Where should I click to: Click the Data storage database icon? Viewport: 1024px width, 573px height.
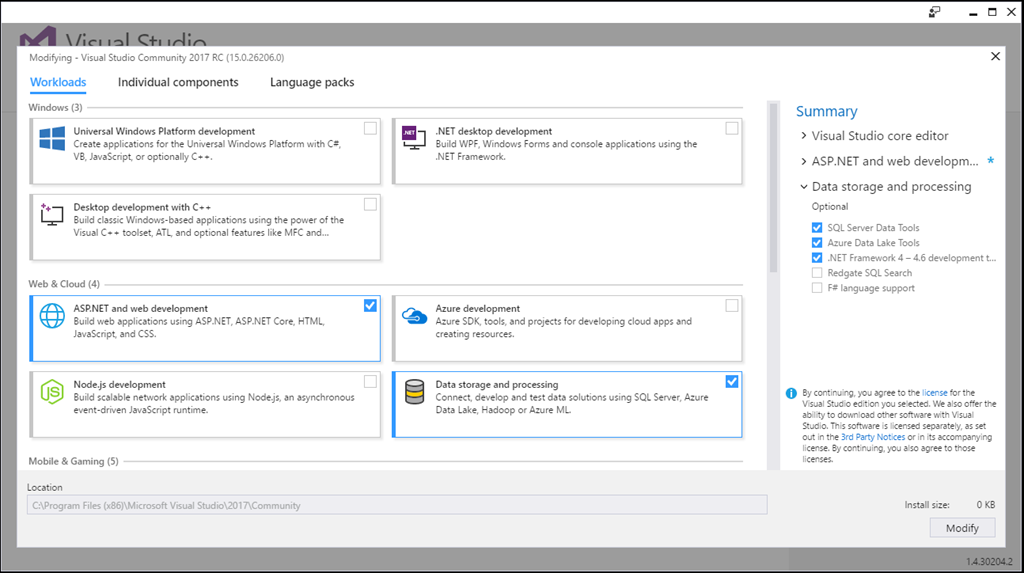[x=414, y=392]
